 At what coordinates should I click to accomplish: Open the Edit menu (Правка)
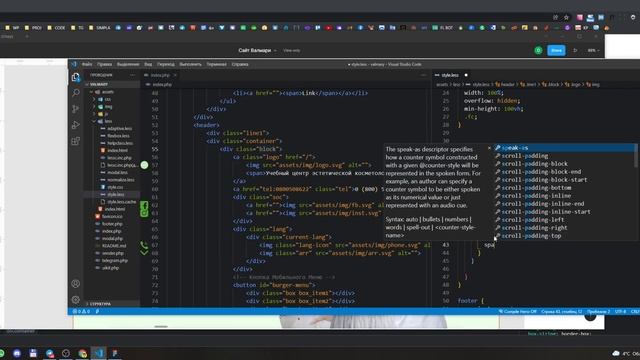coord(104,64)
